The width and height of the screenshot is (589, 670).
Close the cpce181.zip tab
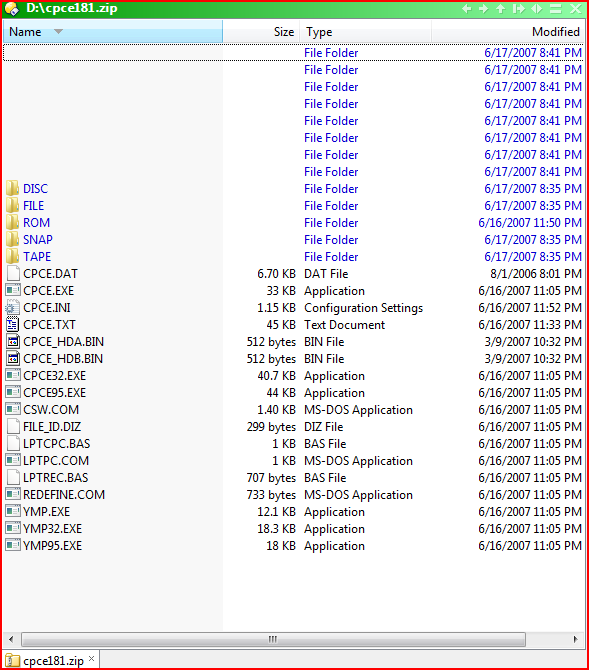(91, 659)
